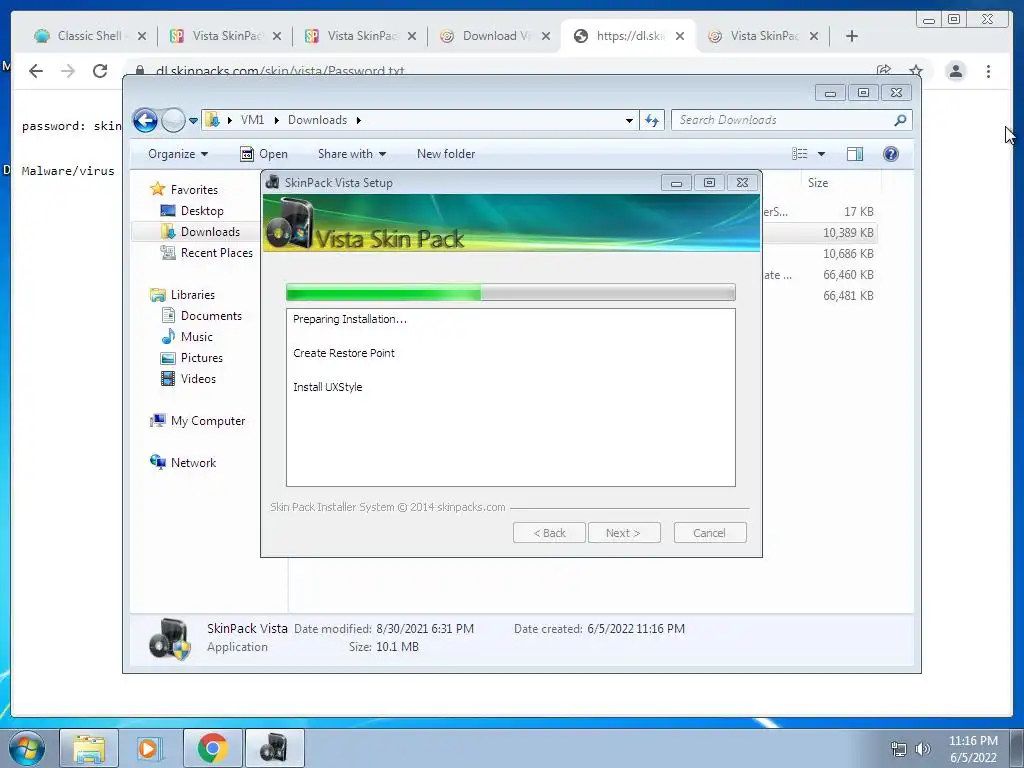Select My Computer in navigation pane

(x=197, y=421)
